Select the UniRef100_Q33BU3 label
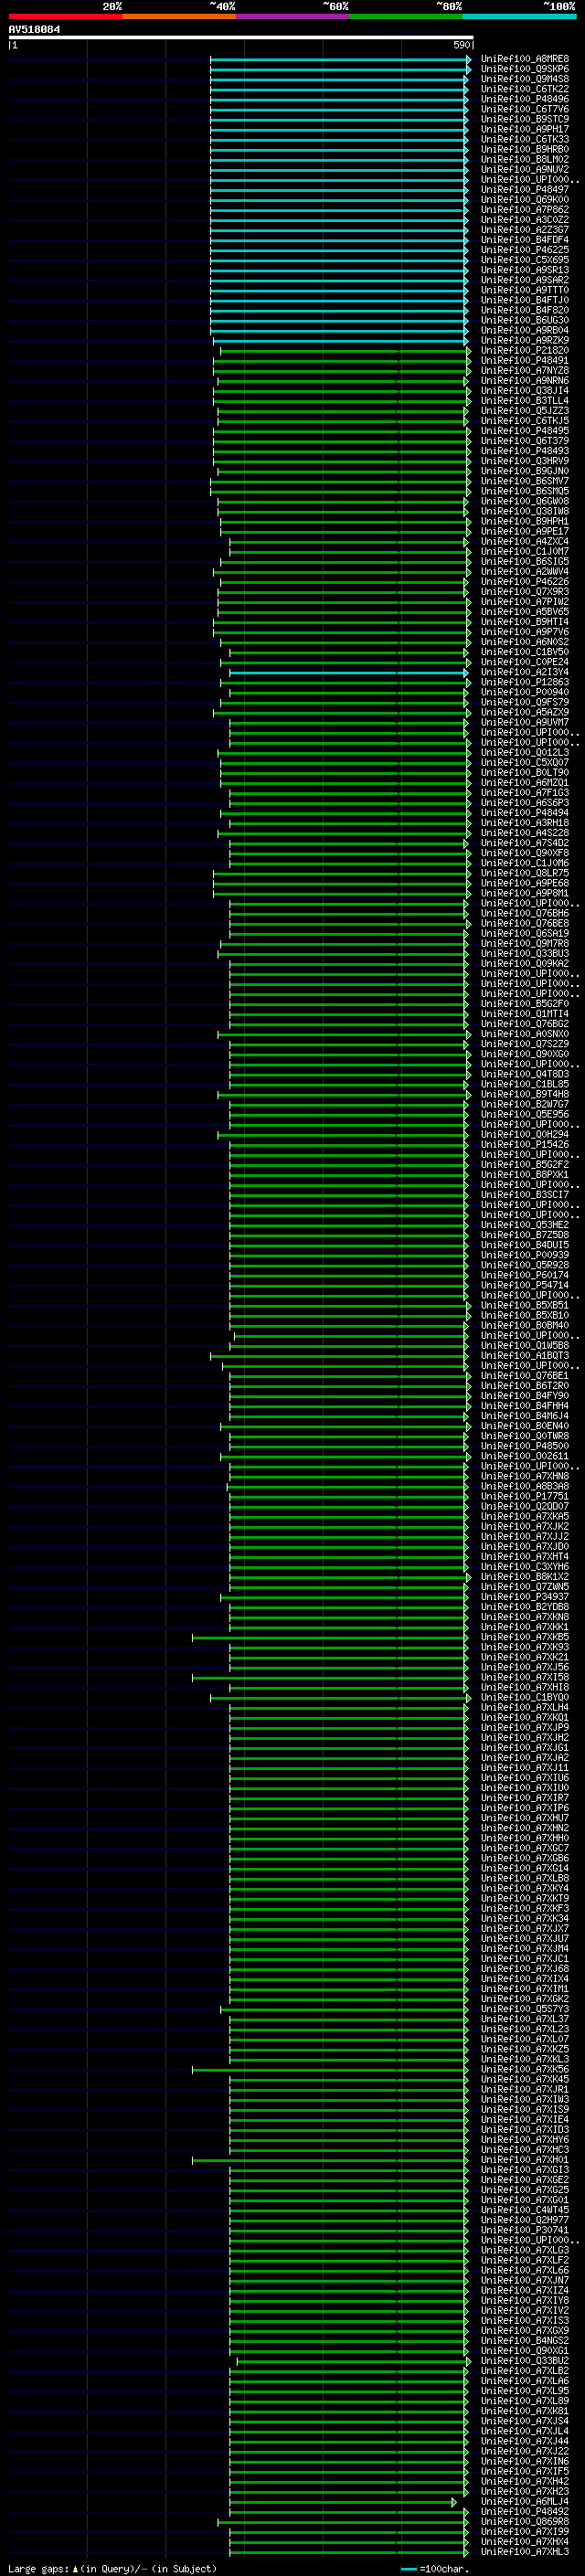Viewport: 585px width, 2576px height. point(524,954)
